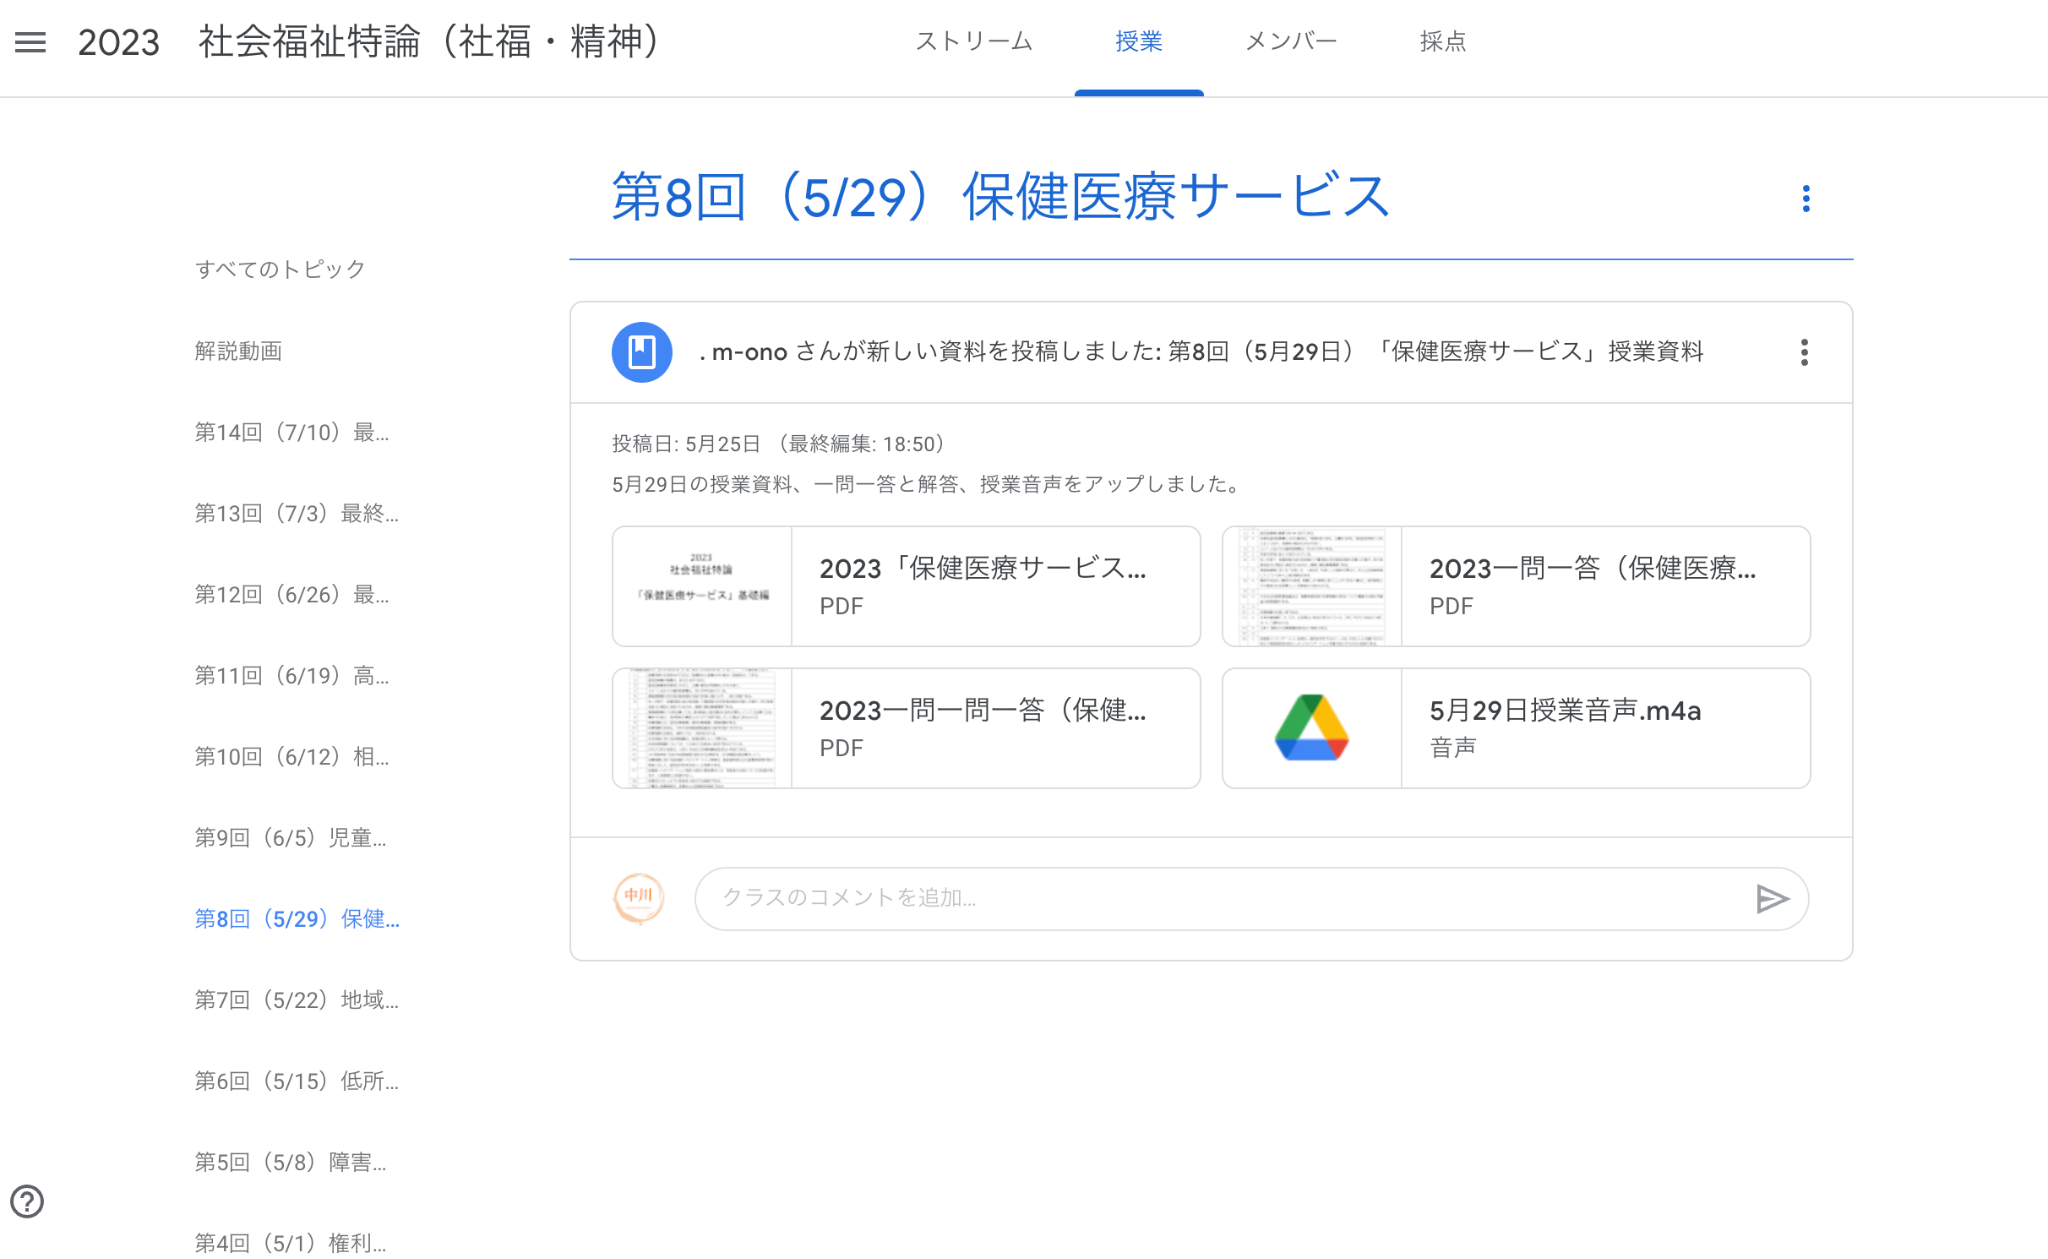Switch to the ストリーム tab
The width and height of the screenshot is (2048, 1259).
pyautogui.click(x=973, y=42)
